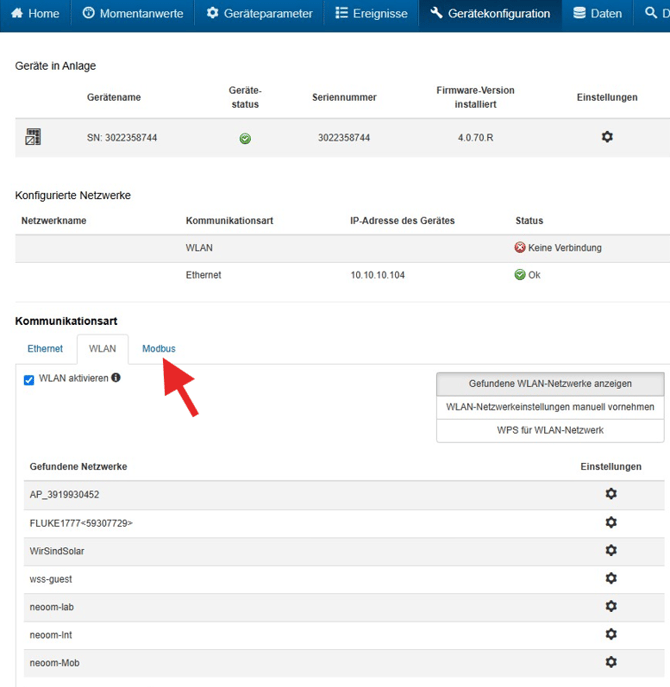Click the WLAN entry in Konfigurierte Netzwerke
The width and height of the screenshot is (670, 687).
click(199, 248)
